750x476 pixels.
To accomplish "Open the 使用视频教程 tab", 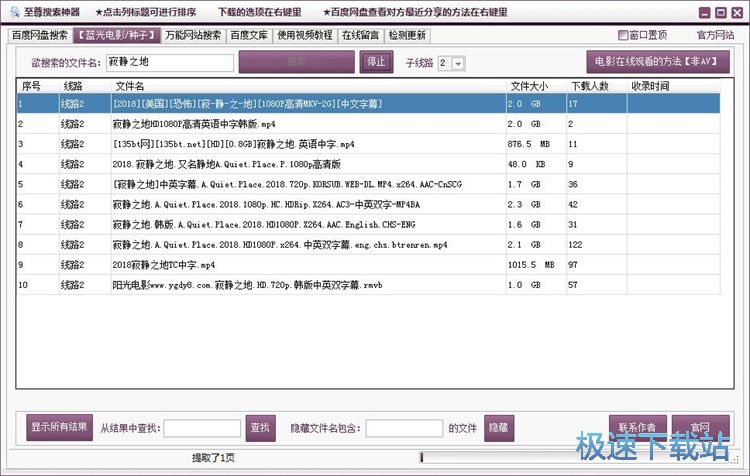I will tap(305, 35).
